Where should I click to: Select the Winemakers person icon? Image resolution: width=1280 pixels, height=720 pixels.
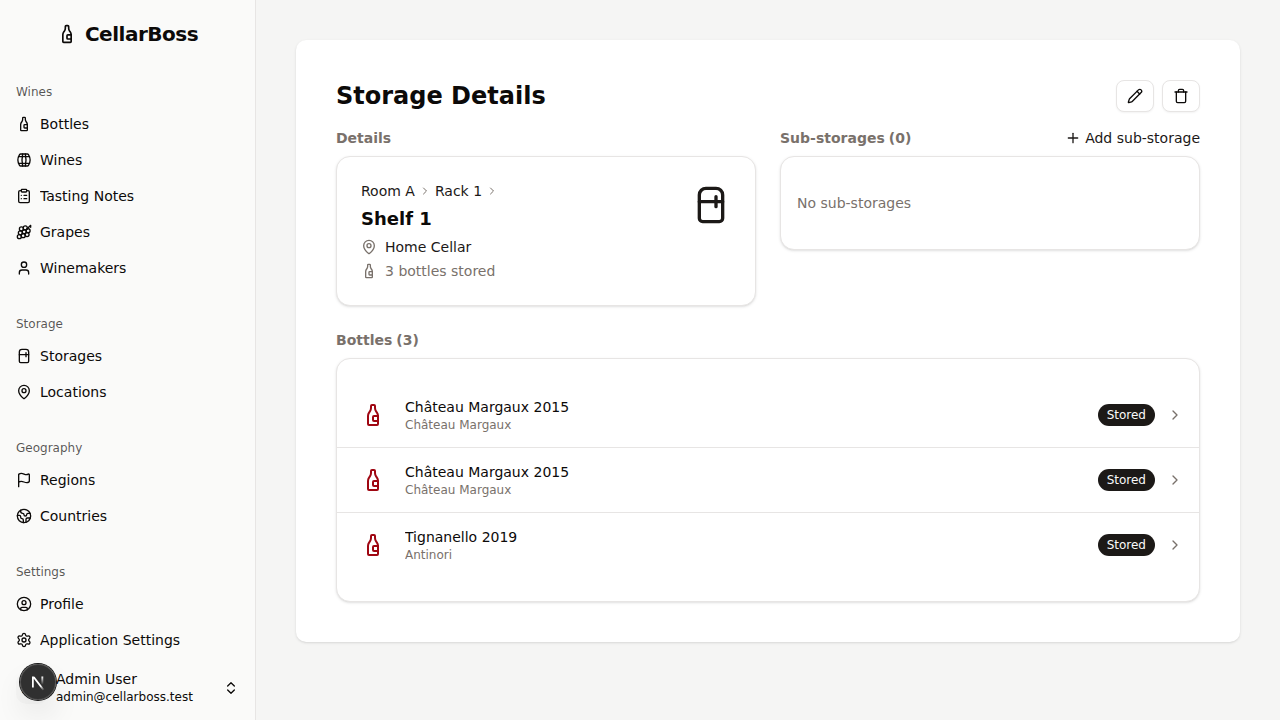24,267
